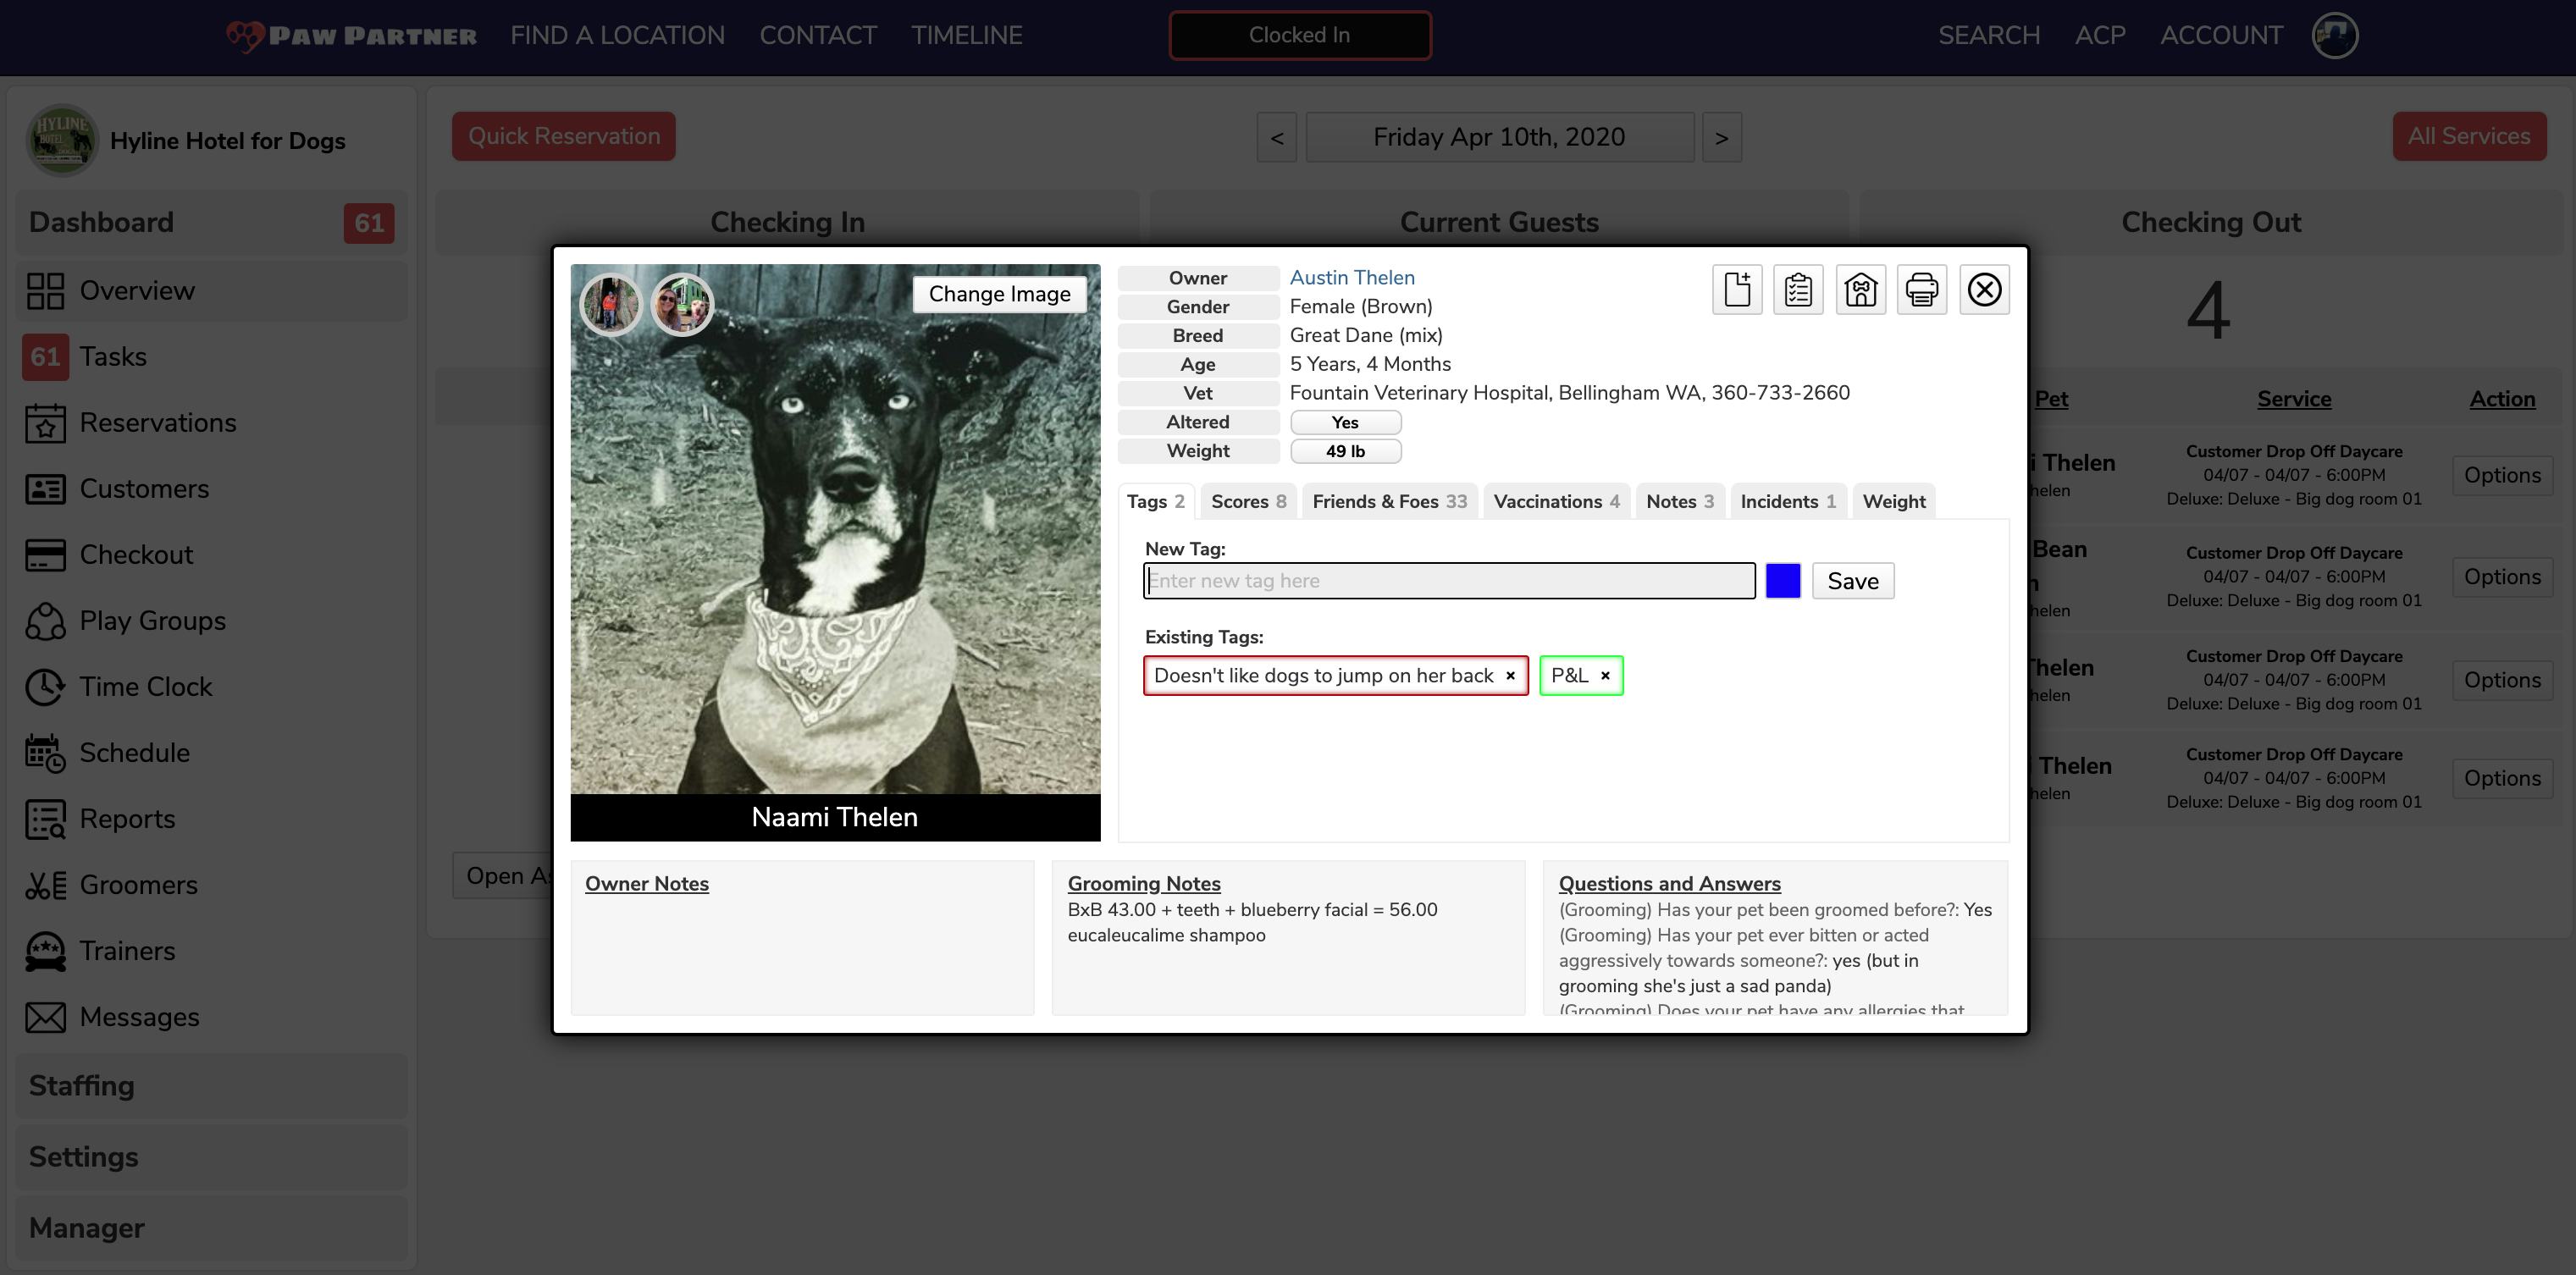The image size is (2576, 1275).
Task: Select the Play Groups paw icon
Action: pos(44,621)
